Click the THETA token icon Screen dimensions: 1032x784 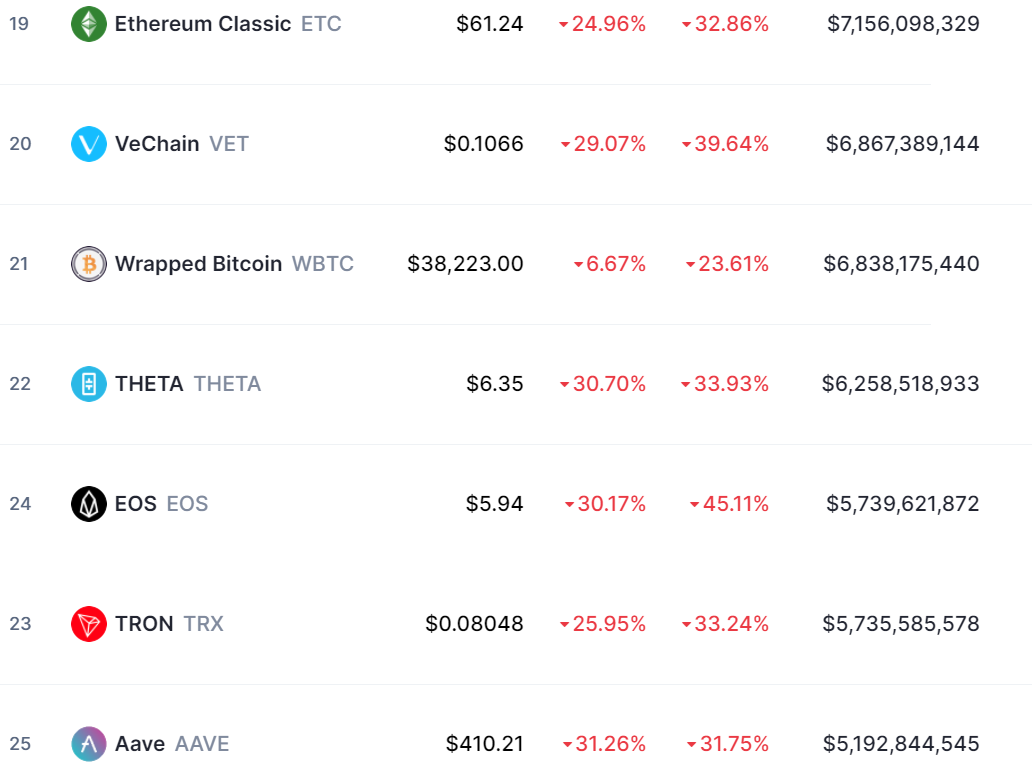click(x=89, y=384)
